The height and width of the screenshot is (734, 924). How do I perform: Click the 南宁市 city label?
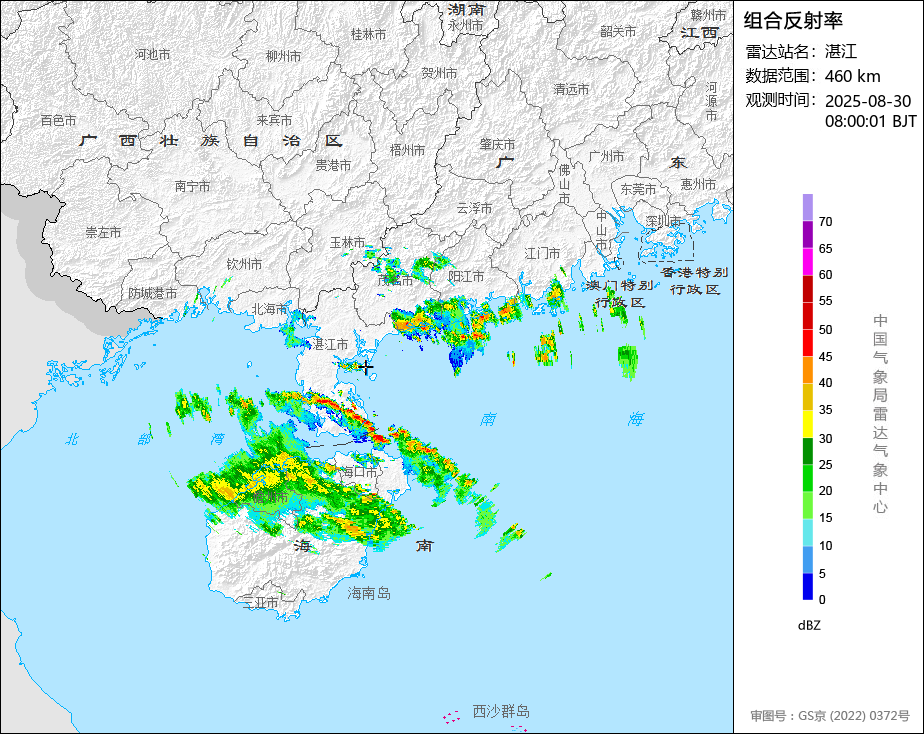click(x=192, y=186)
